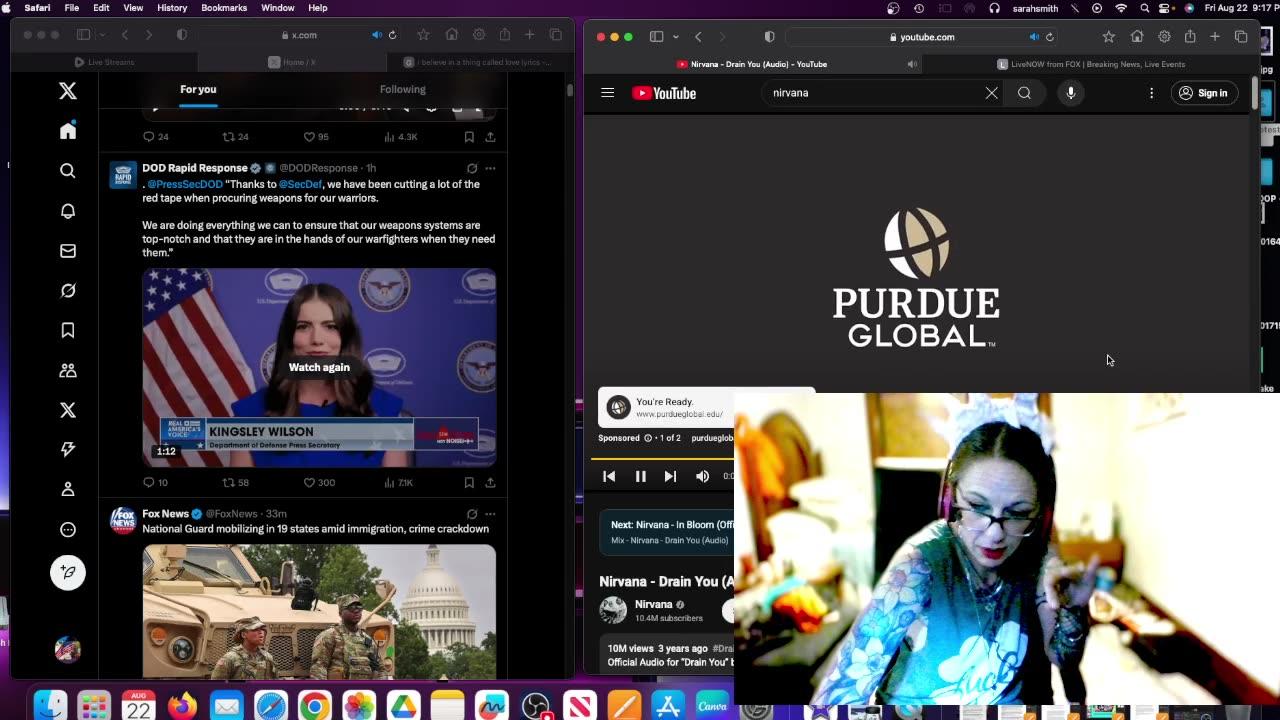This screenshot has height=720, width=1280.
Task: Skip to next video in player
Action: pos(670,476)
